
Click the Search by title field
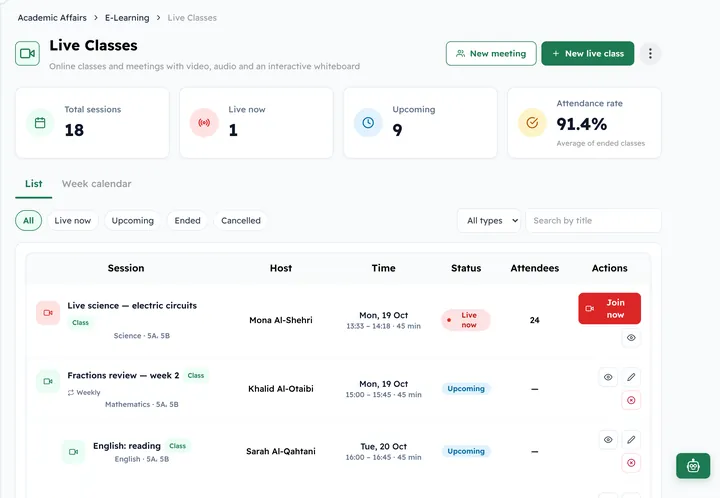click(x=593, y=221)
